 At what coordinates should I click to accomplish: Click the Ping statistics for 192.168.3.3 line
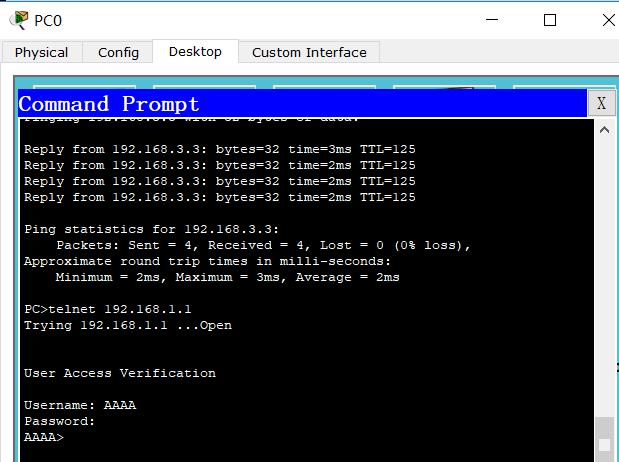(152, 229)
